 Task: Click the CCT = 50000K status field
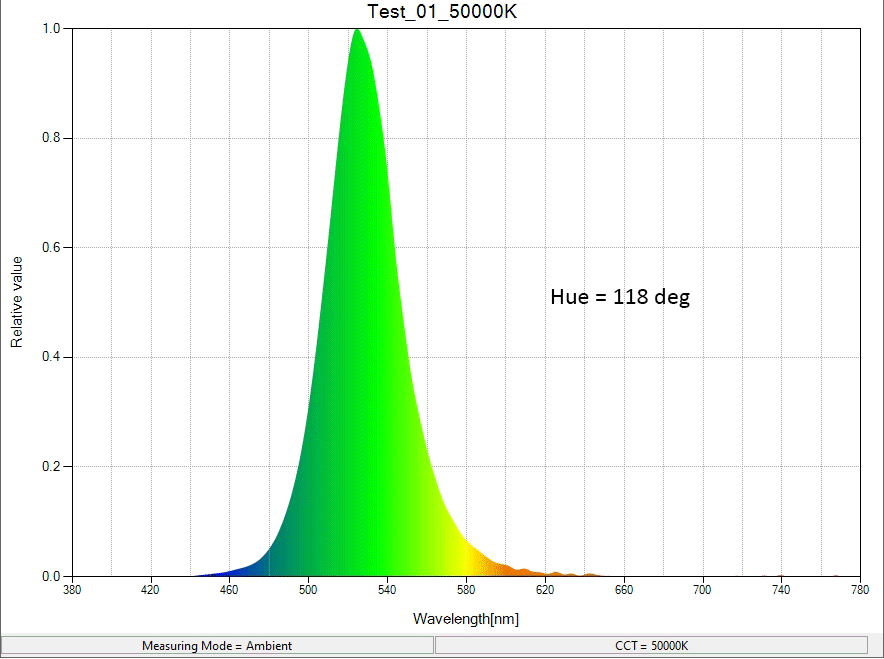pos(651,645)
